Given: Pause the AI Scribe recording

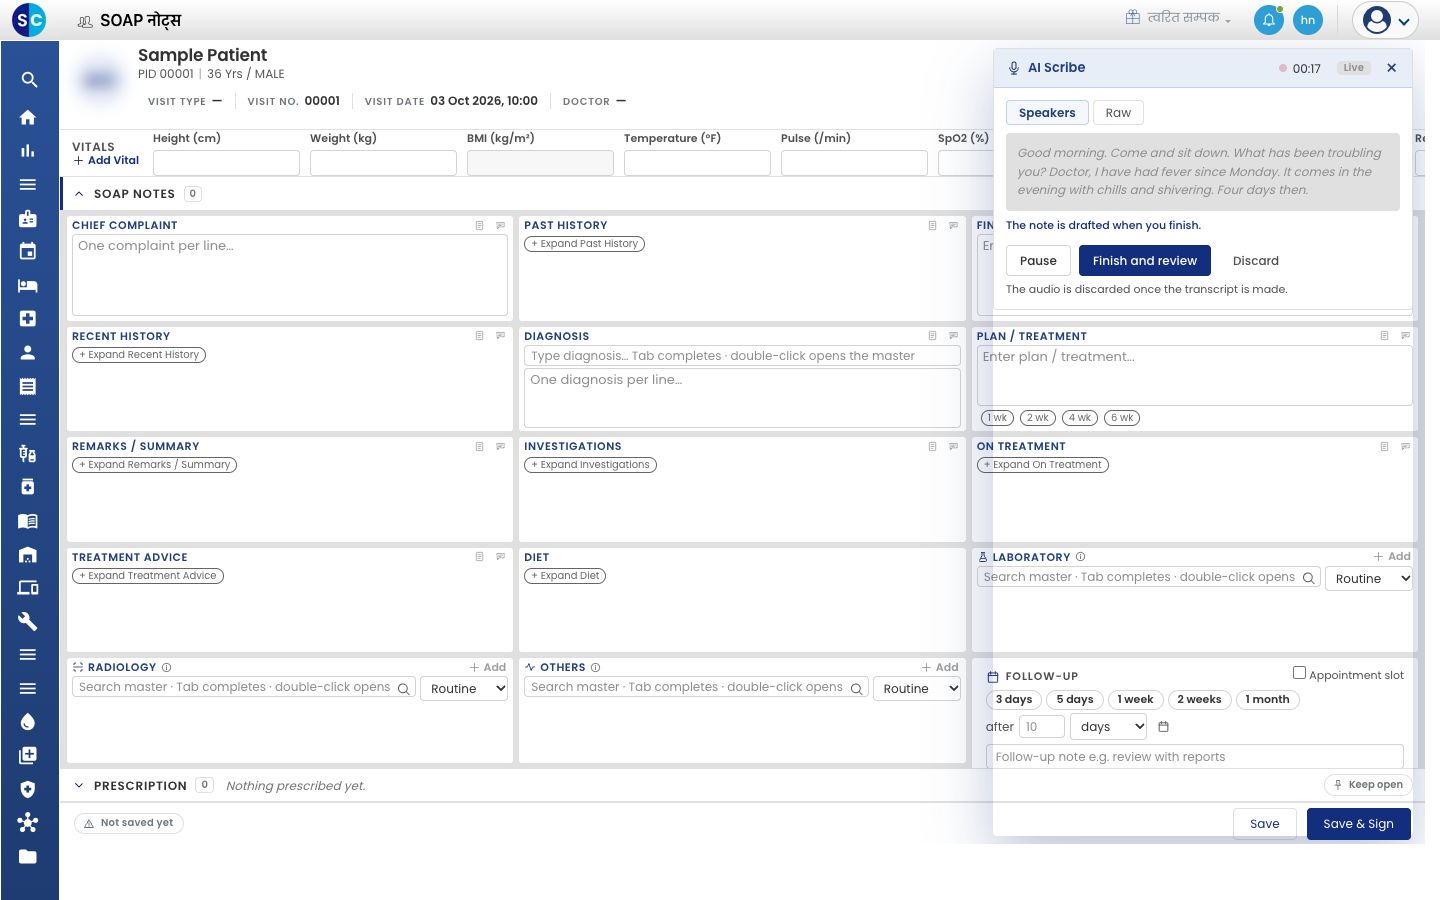Looking at the screenshot, I should [1038, 261].
